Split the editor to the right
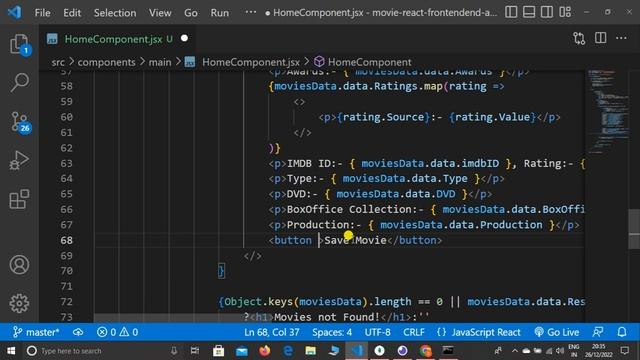 pyautogui.click(x=600, y=38)
